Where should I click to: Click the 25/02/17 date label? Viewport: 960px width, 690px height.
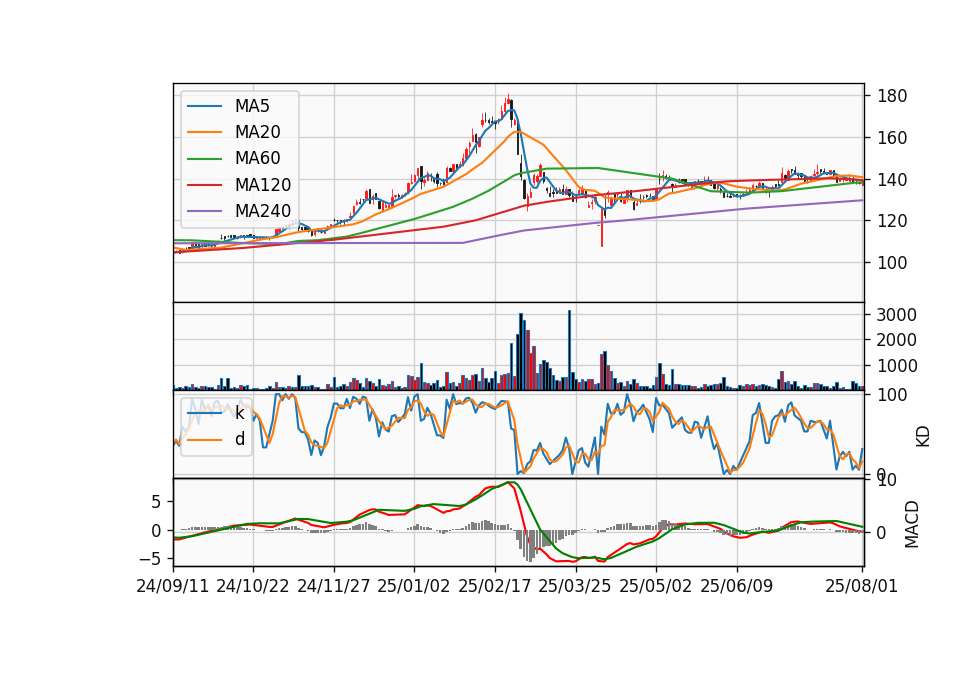point(495,586)
